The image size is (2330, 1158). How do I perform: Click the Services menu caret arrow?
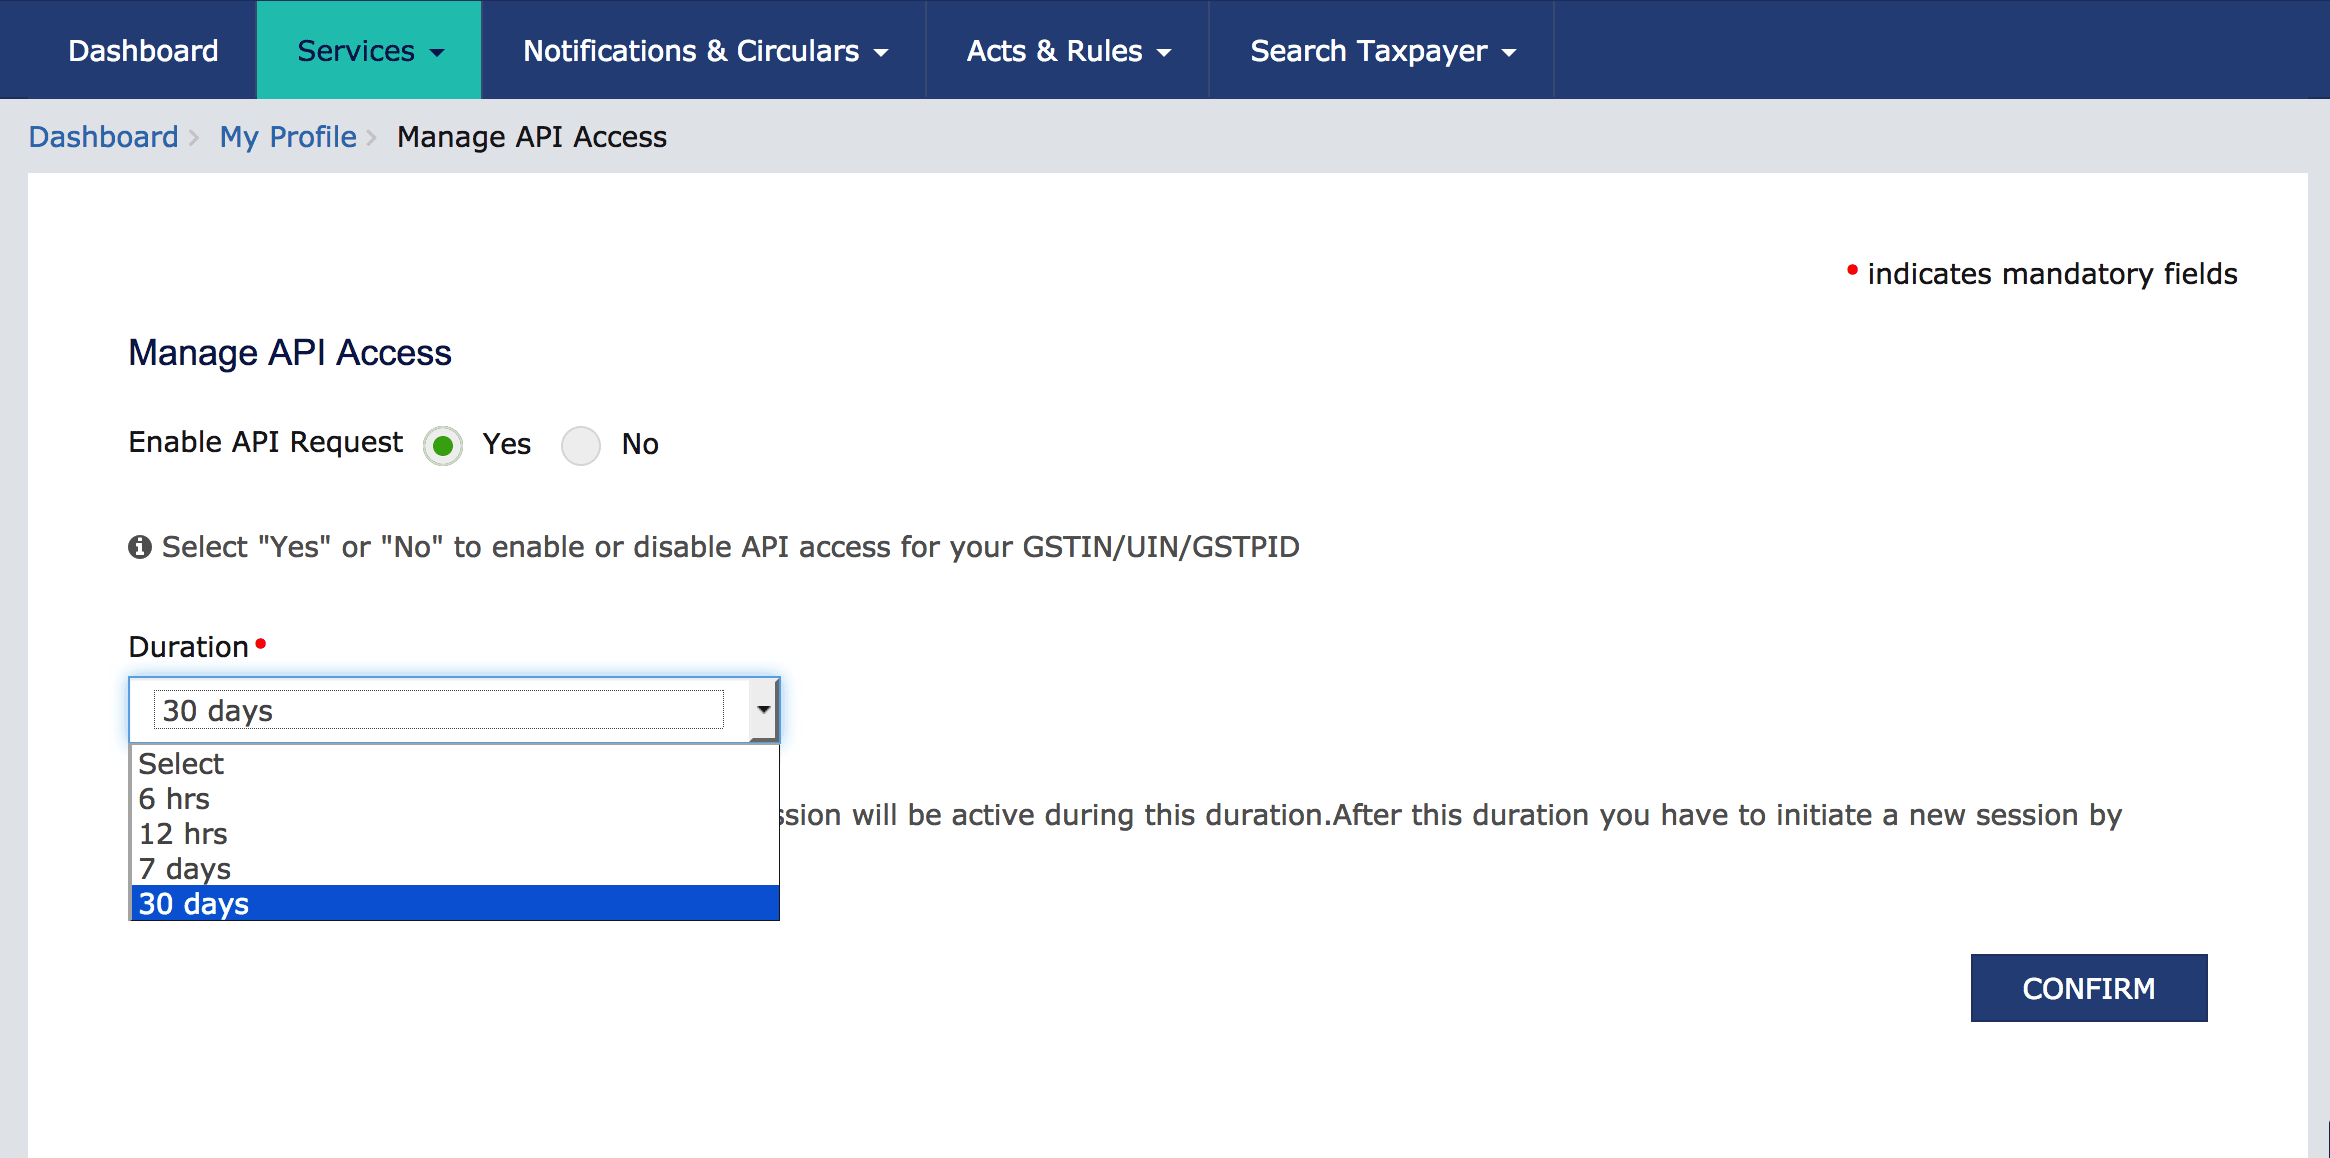[x=437, y=53]
